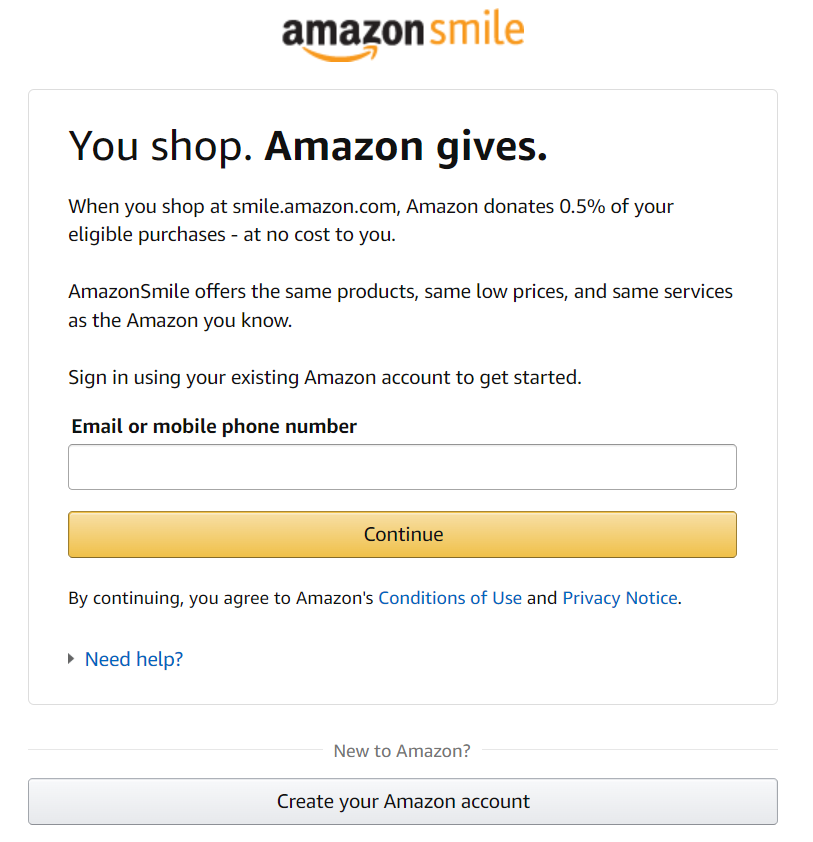Click the bold Amazon gives. text
Viewport: 813px width, 842px height.
(x=406, y=146)
